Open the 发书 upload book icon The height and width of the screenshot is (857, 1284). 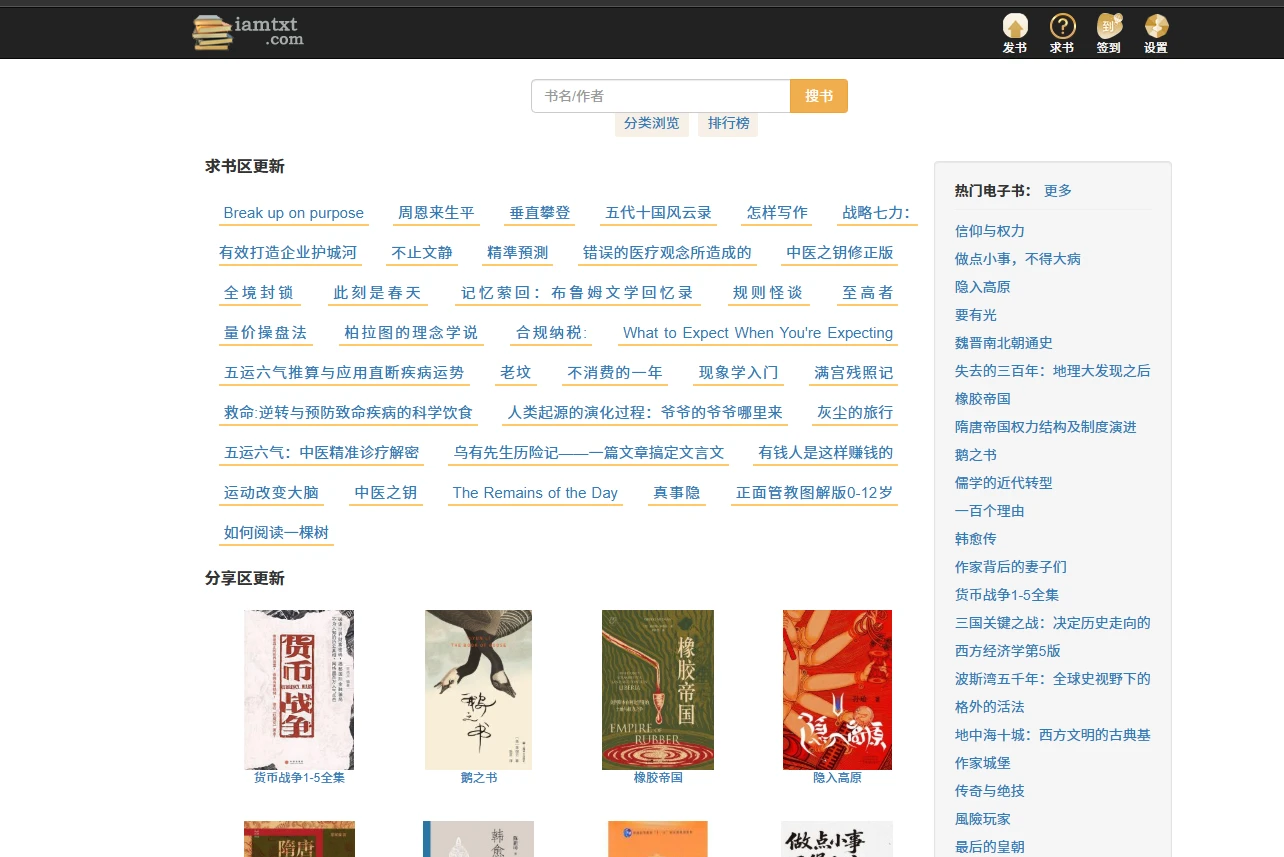[1014, 27]
